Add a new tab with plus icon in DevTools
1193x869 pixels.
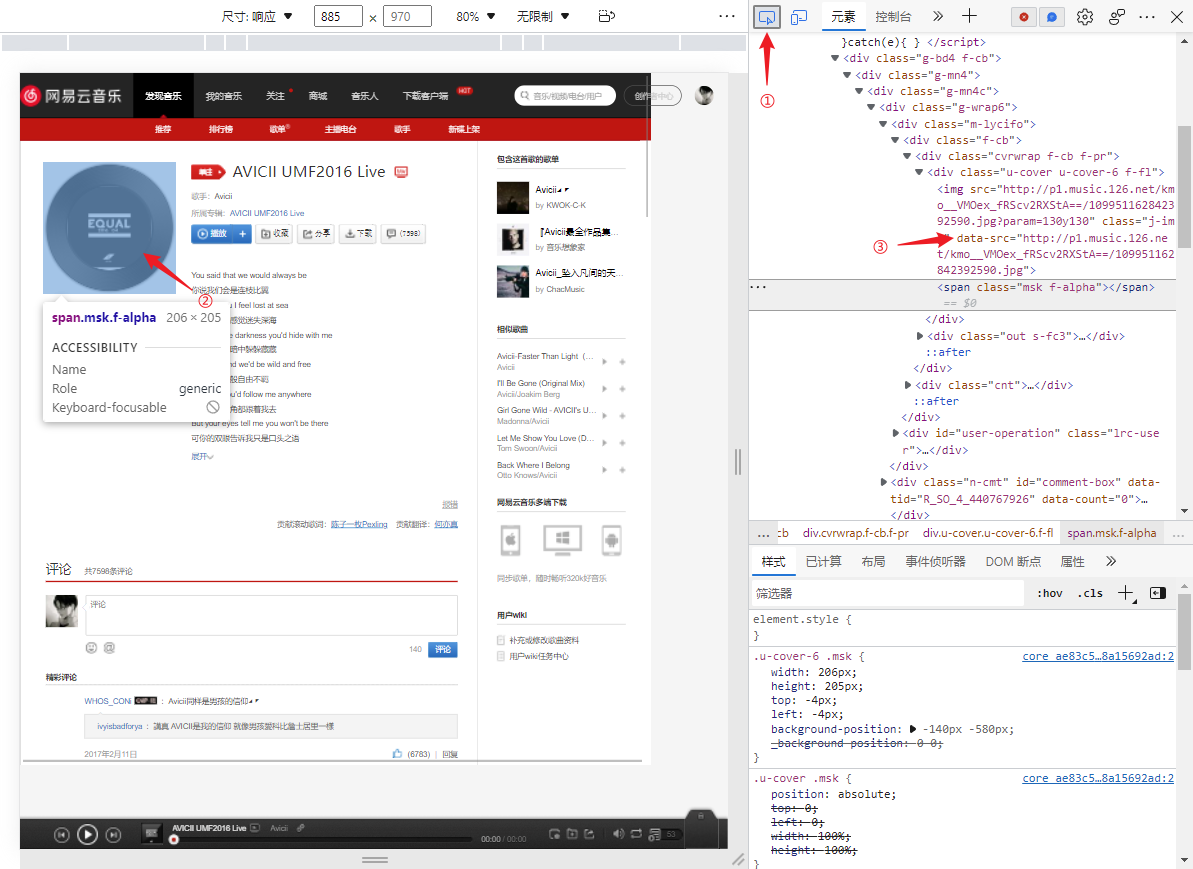pyautogui.click(x=969, y=17)
